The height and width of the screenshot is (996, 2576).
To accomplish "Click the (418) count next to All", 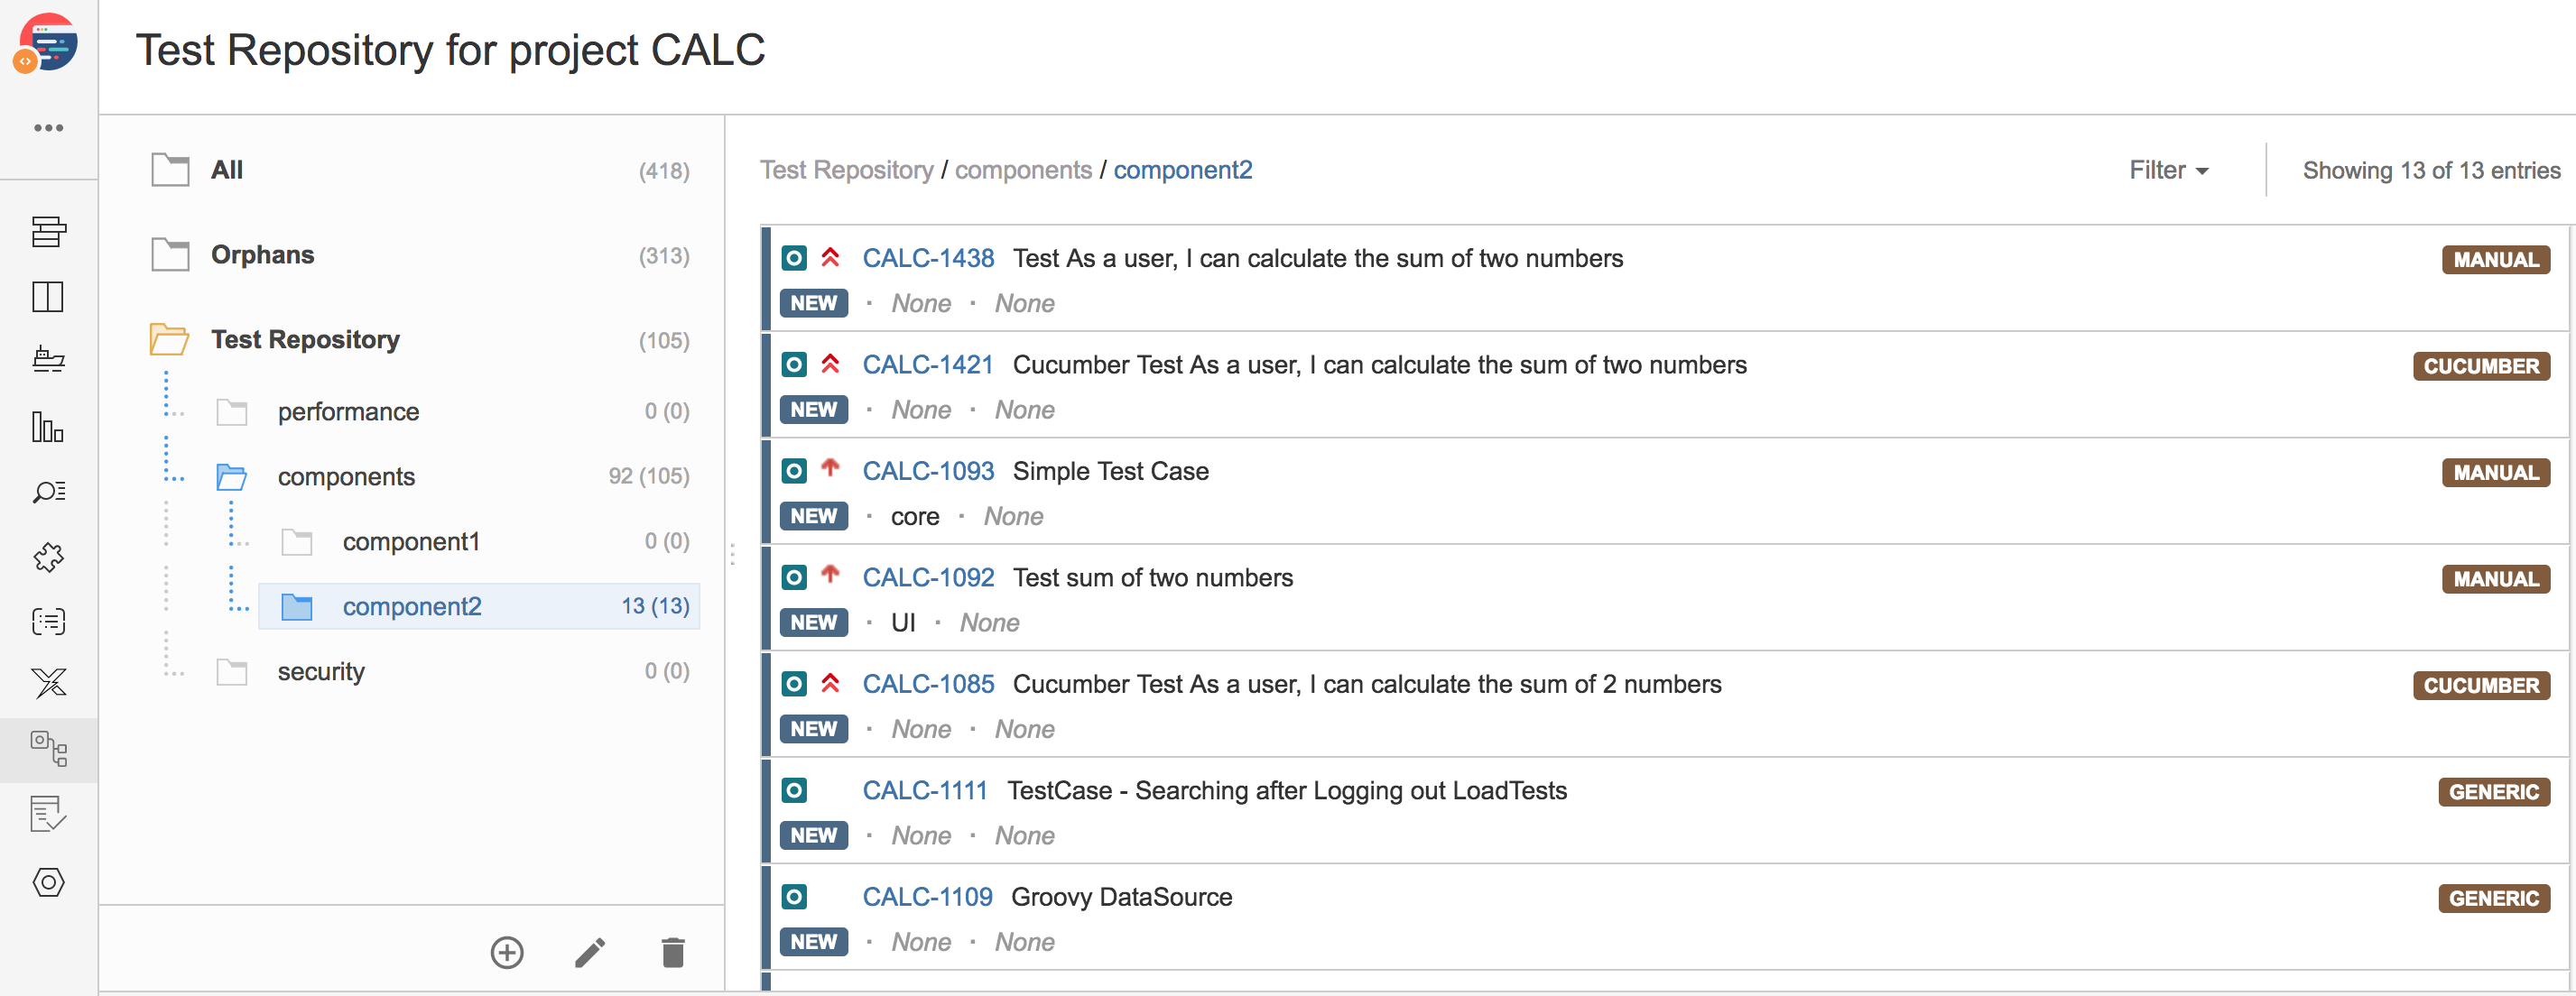I will pos(664,171).
